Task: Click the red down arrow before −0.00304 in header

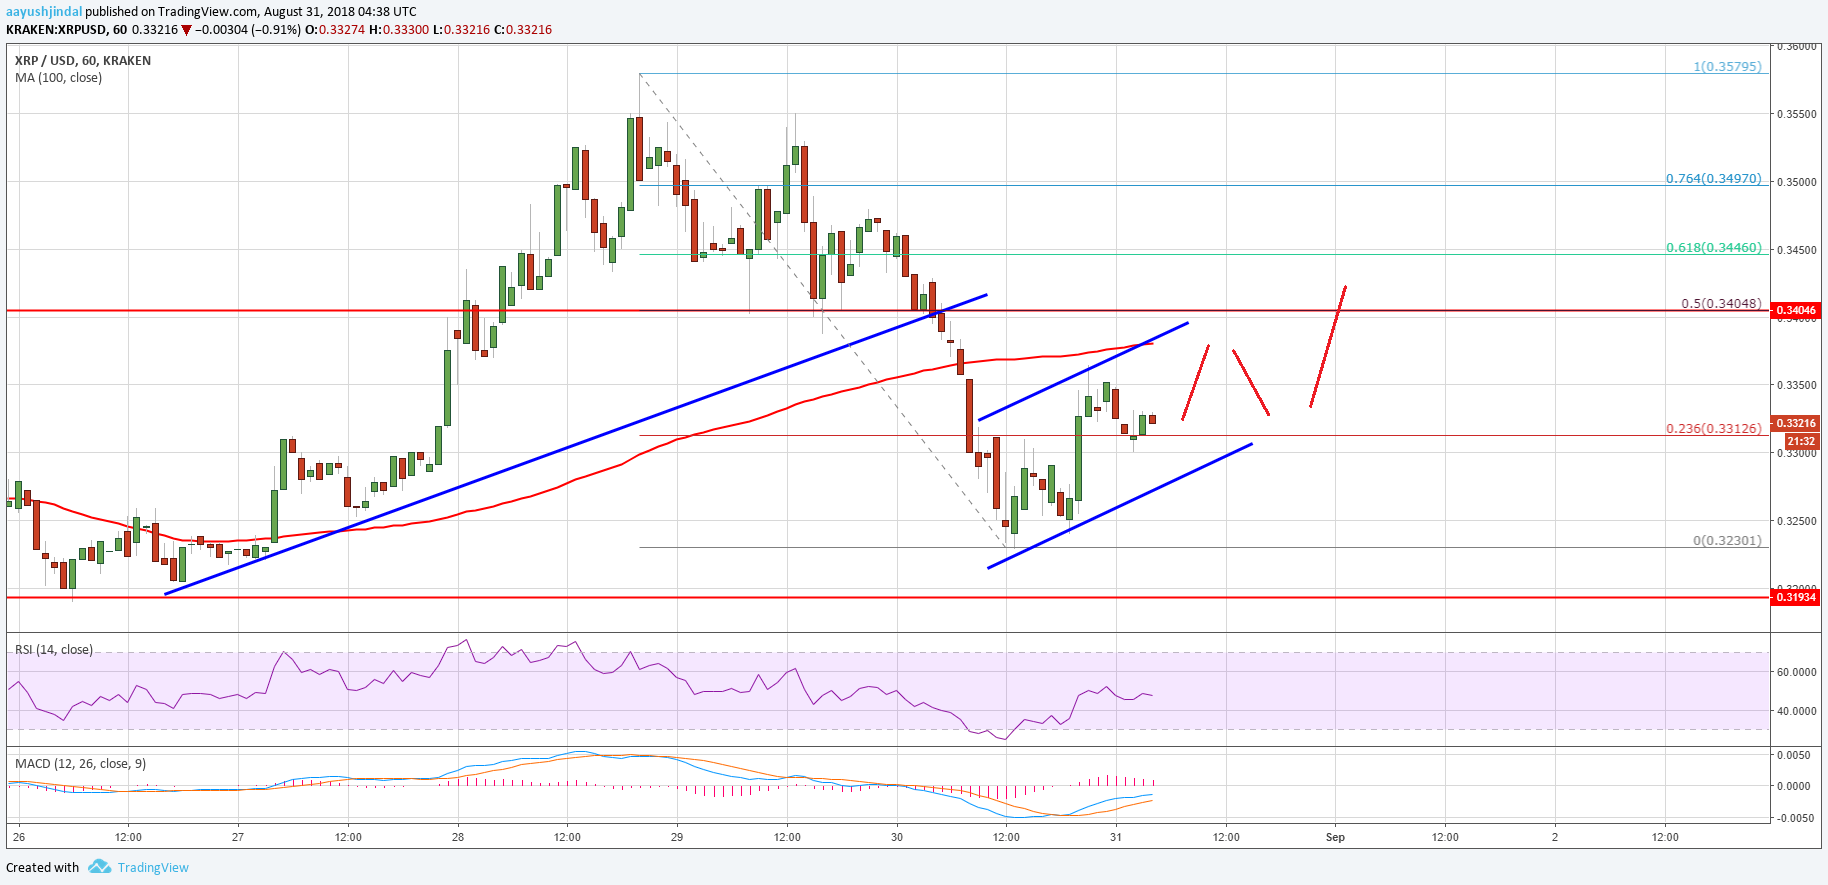Action: click(x=186, y=30)
